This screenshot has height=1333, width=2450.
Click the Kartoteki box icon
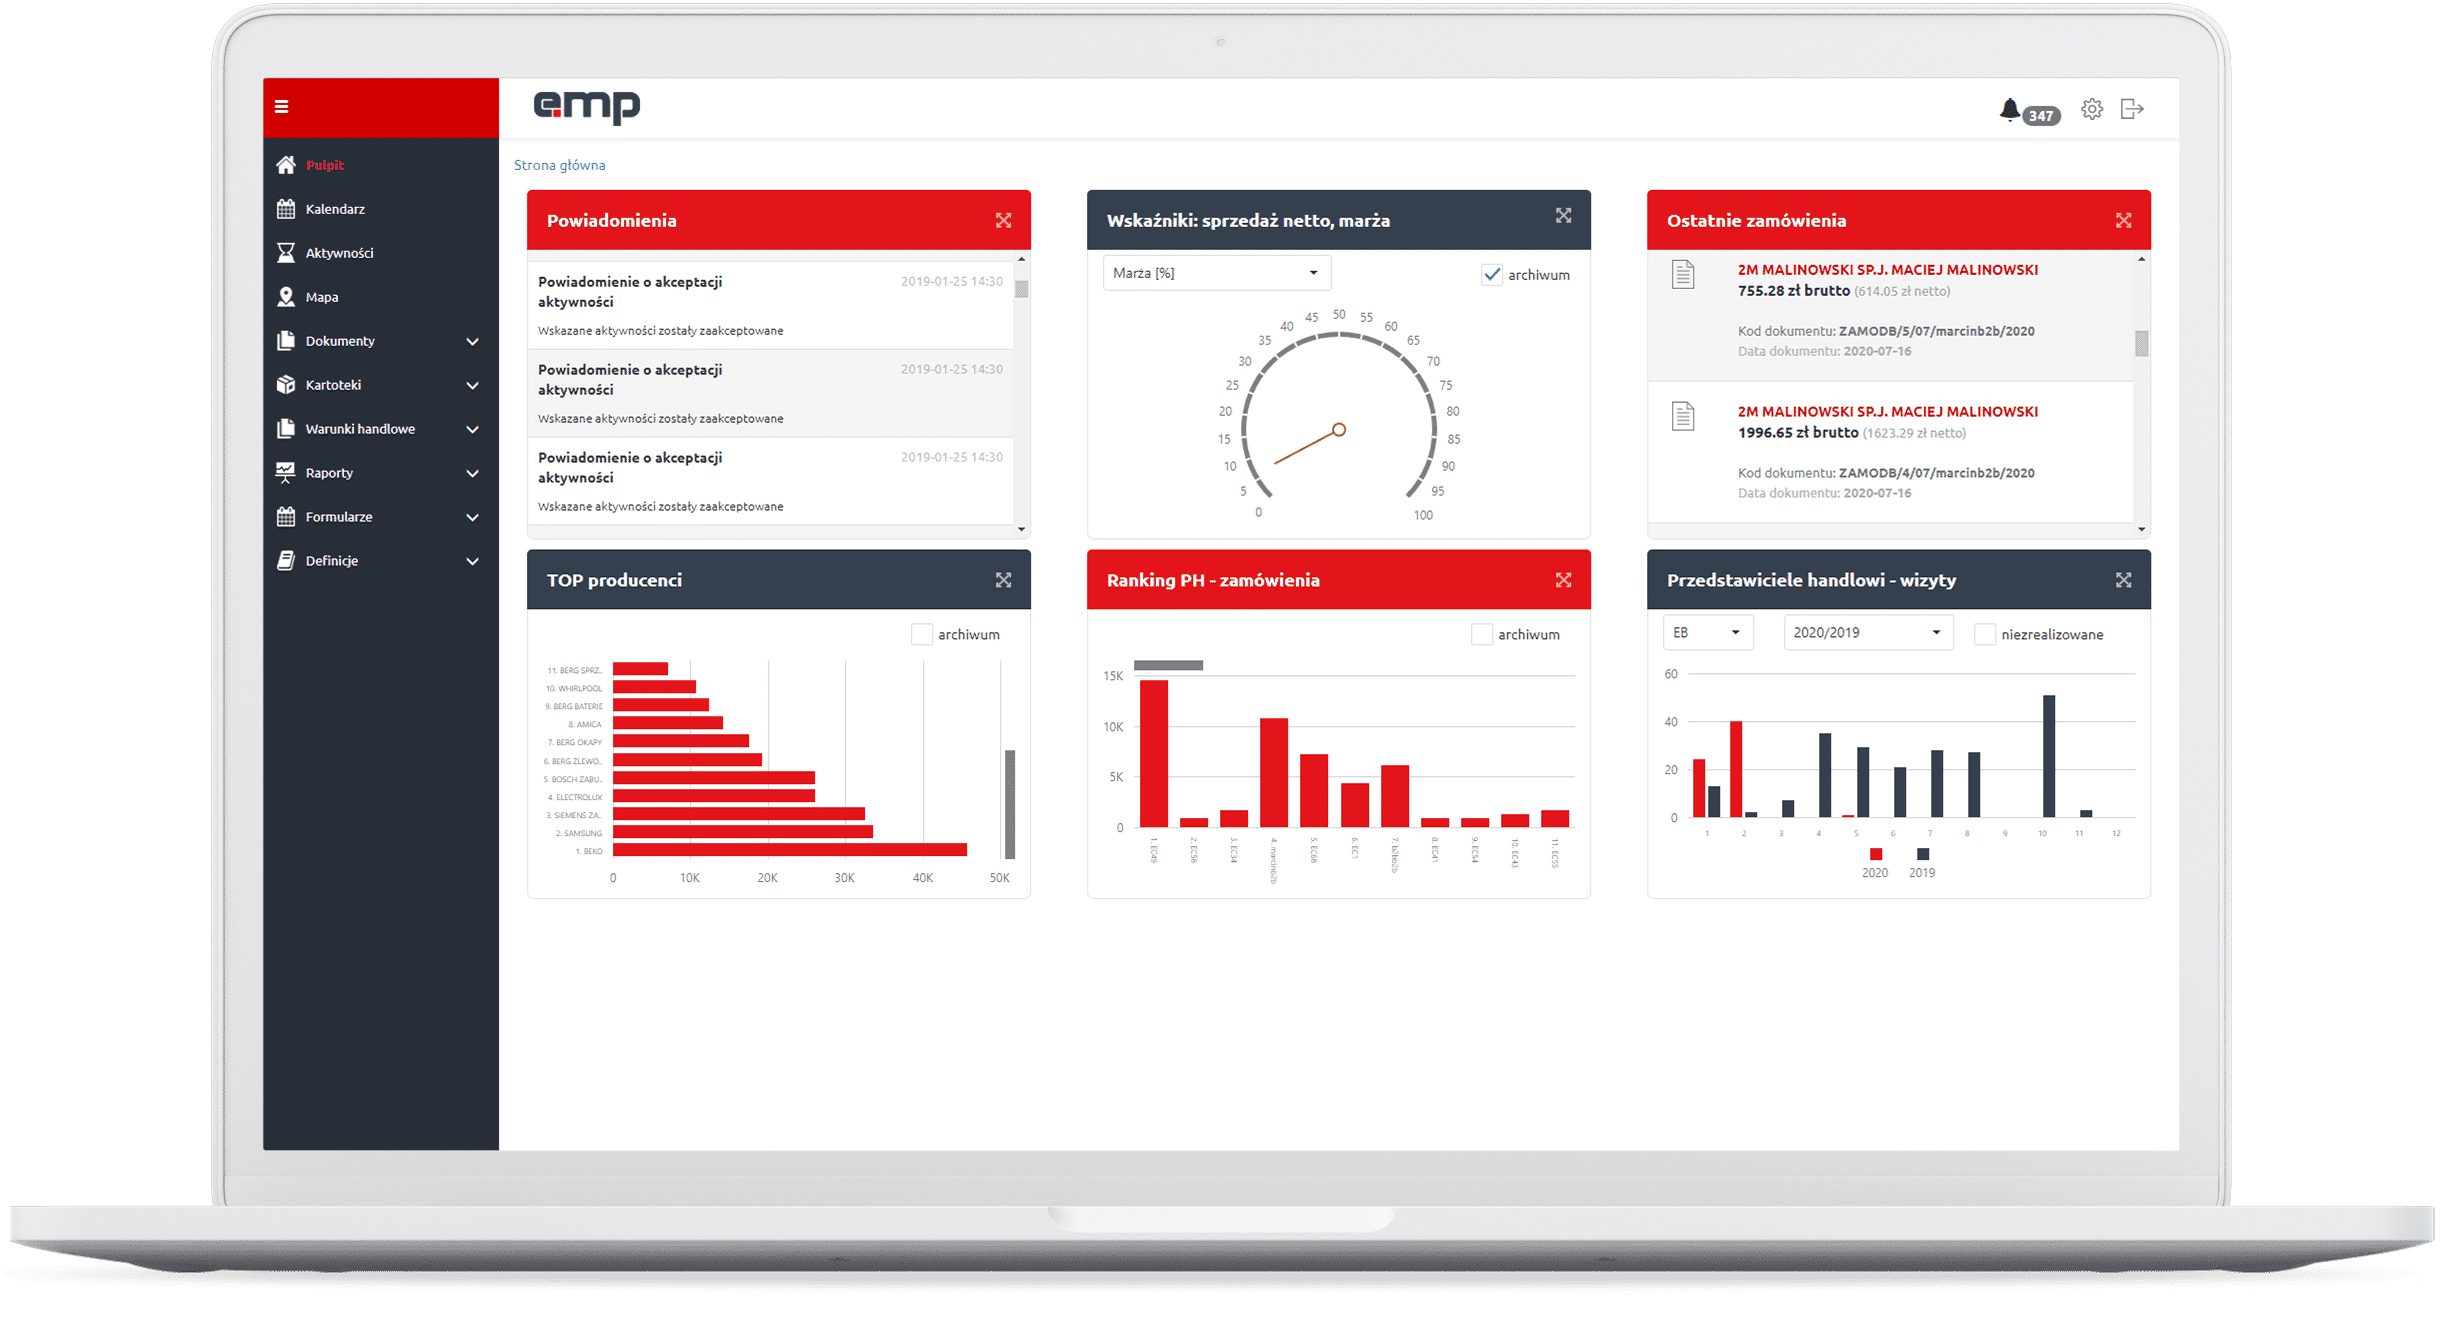286,385
